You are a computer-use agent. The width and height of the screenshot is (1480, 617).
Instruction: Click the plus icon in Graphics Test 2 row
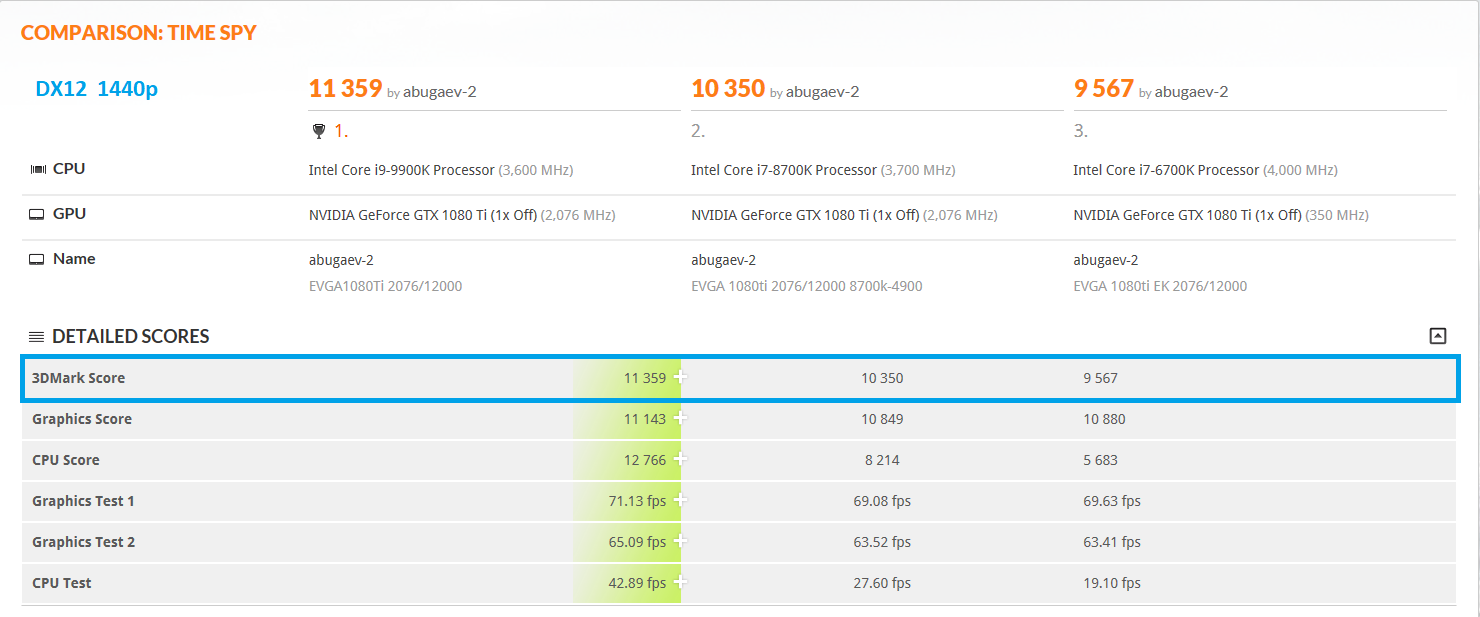[680, 541]
